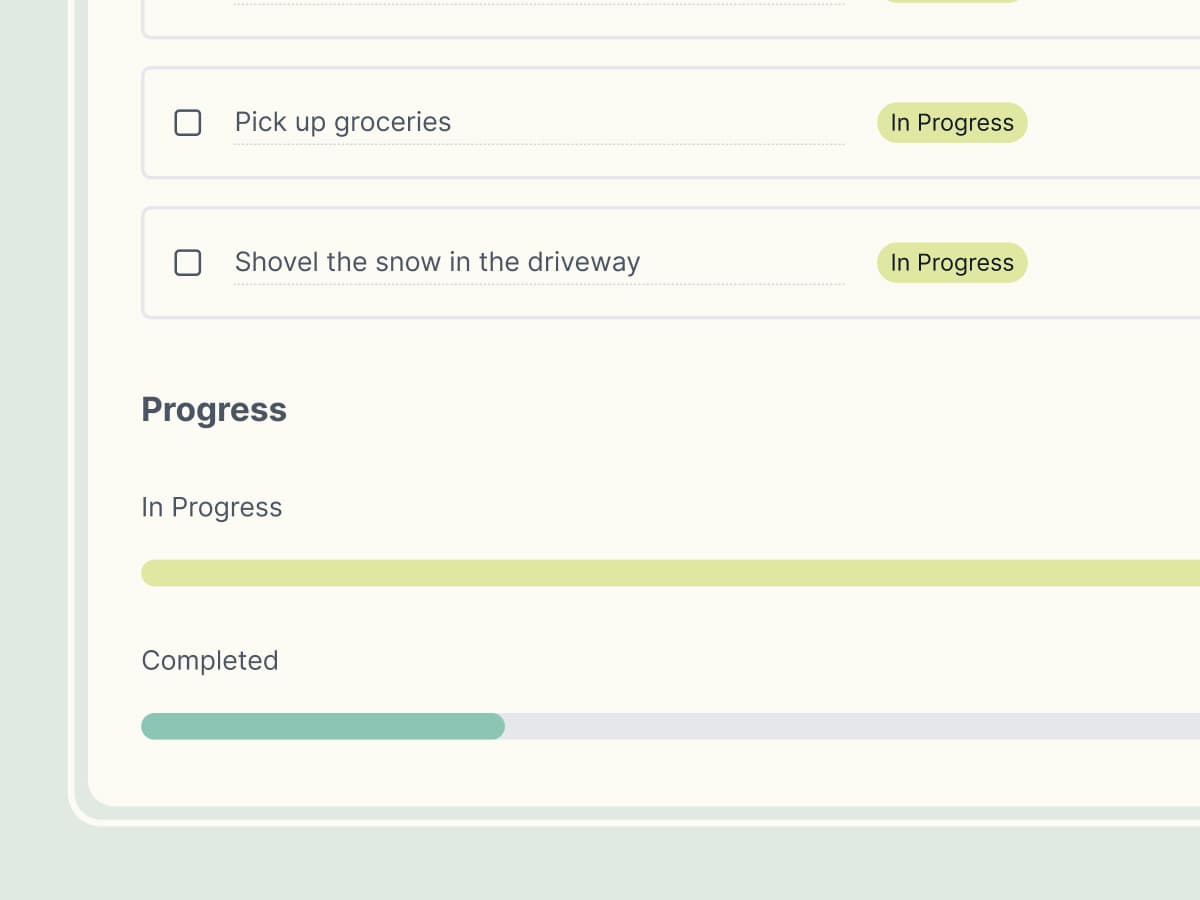Click the In Progress label above the green bar
The width and height of the screenshot is (1200, 900).
211,507
